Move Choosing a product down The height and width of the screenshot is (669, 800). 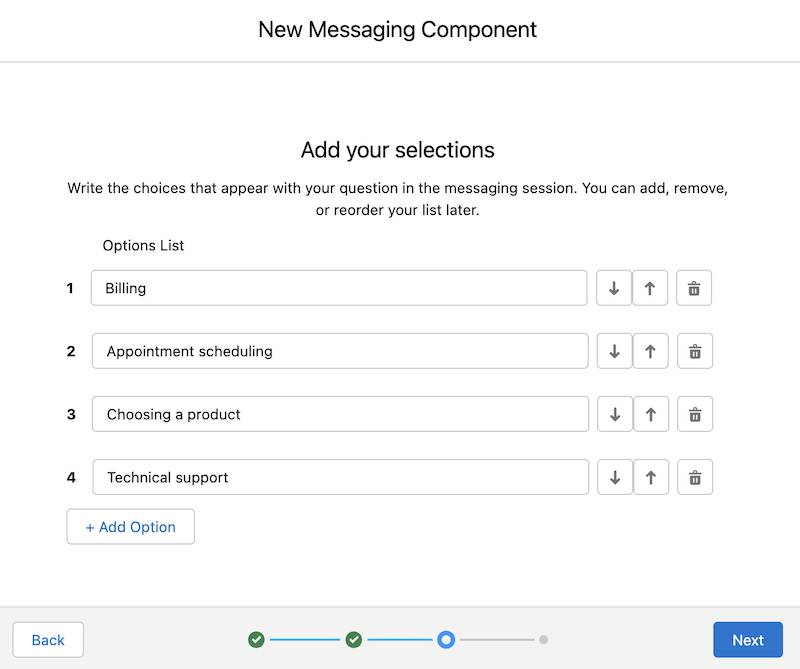coord(614,414)
